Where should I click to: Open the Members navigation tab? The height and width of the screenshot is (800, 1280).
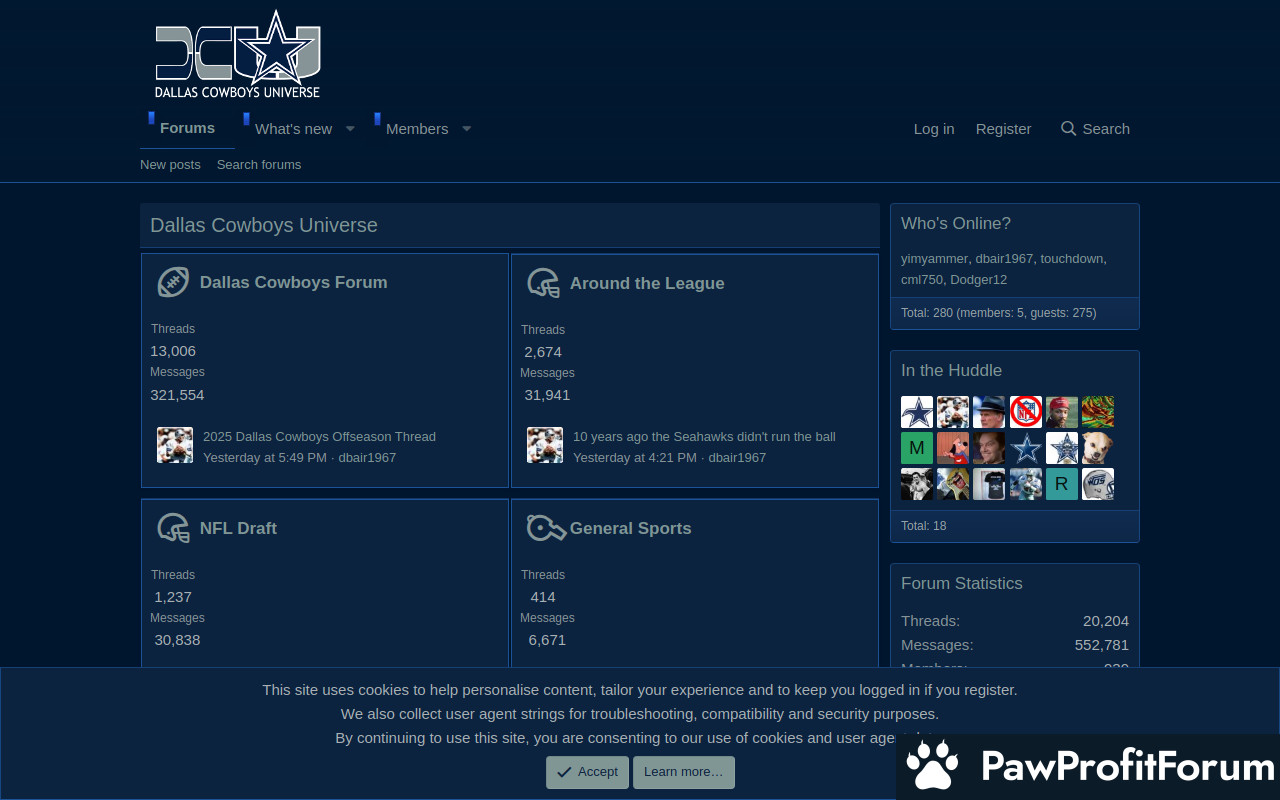click(416, 129)
